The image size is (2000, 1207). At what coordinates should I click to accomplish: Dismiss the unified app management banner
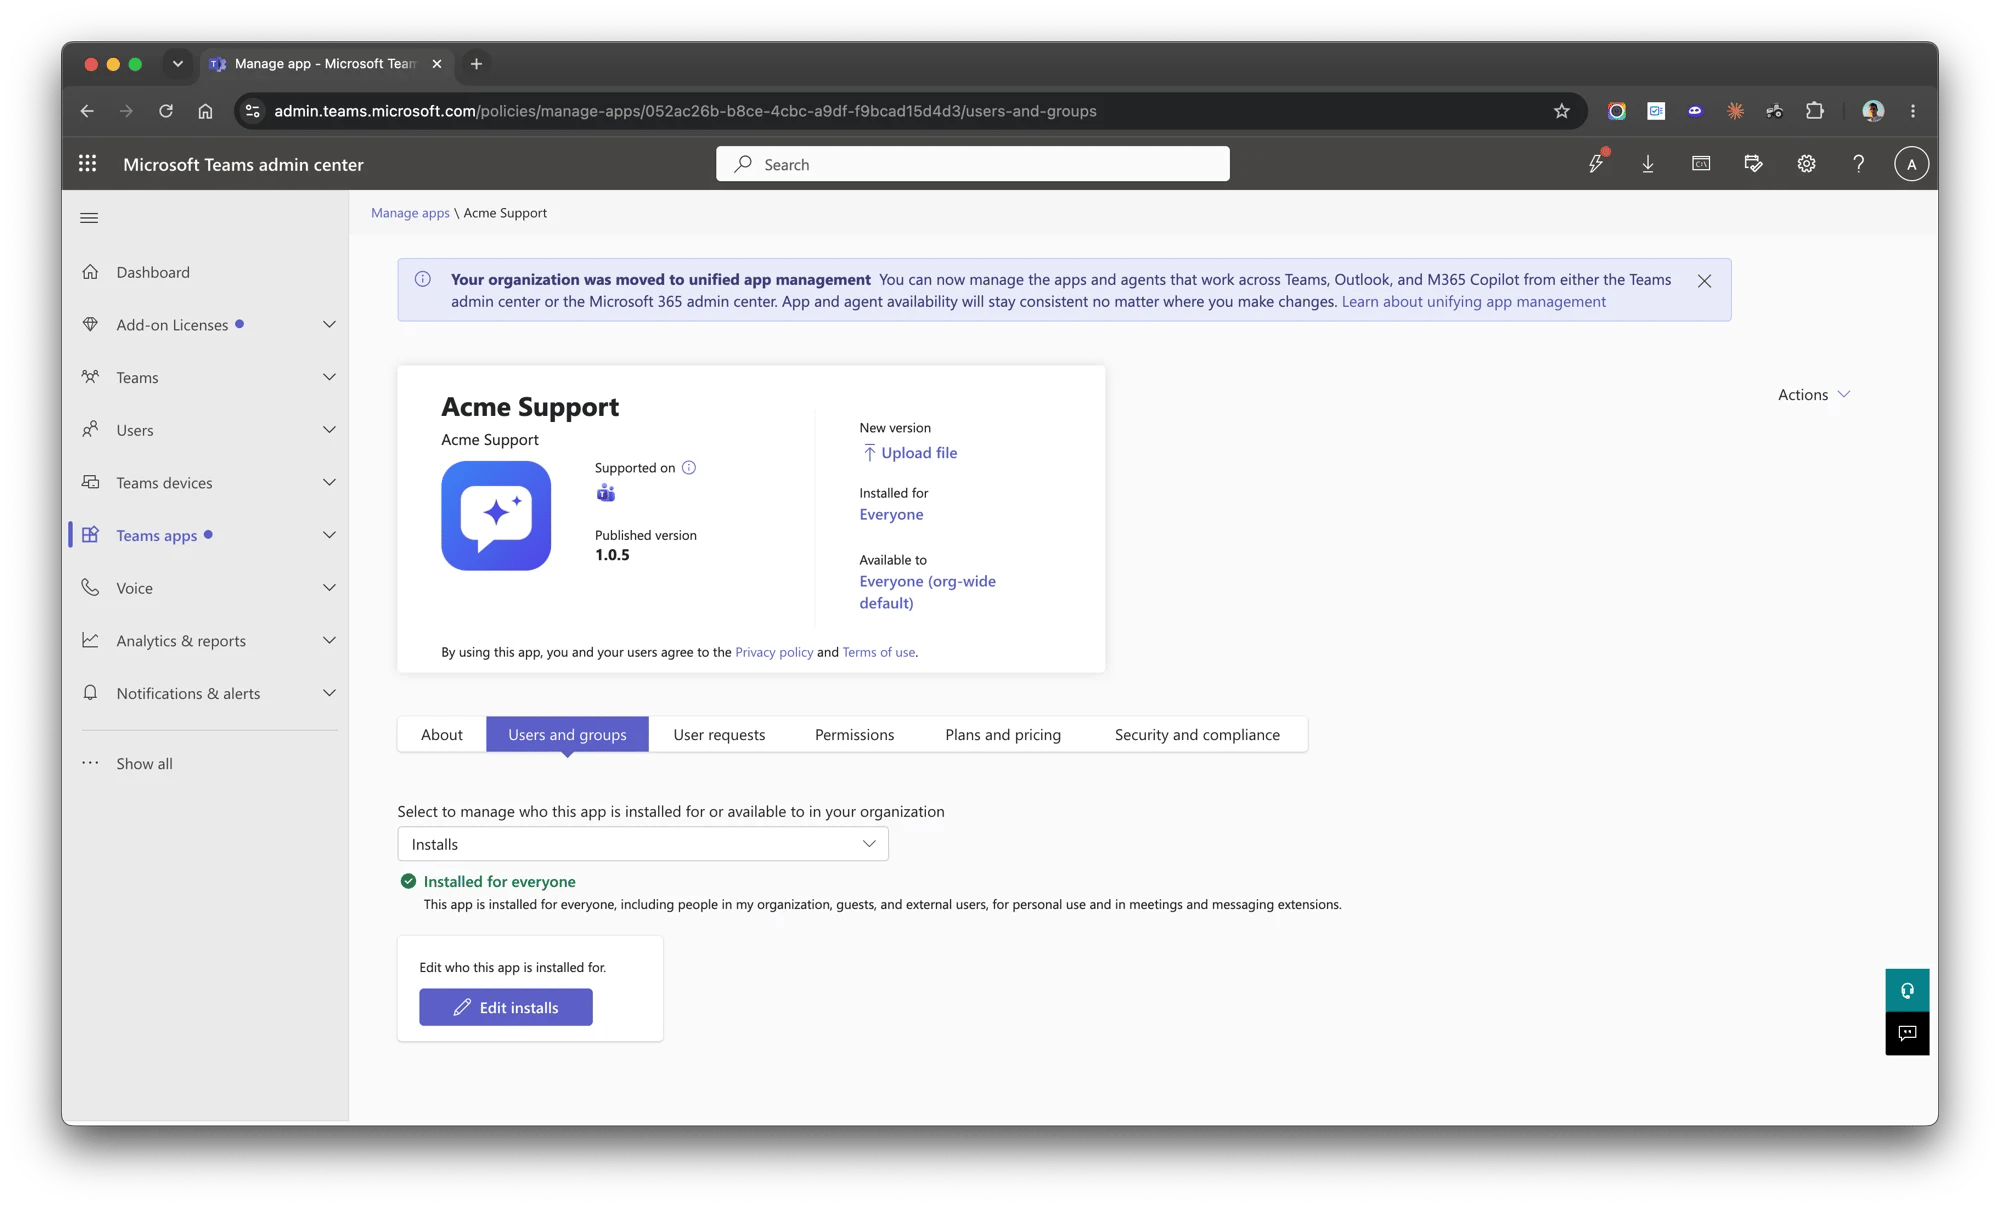pos(1704,281)
